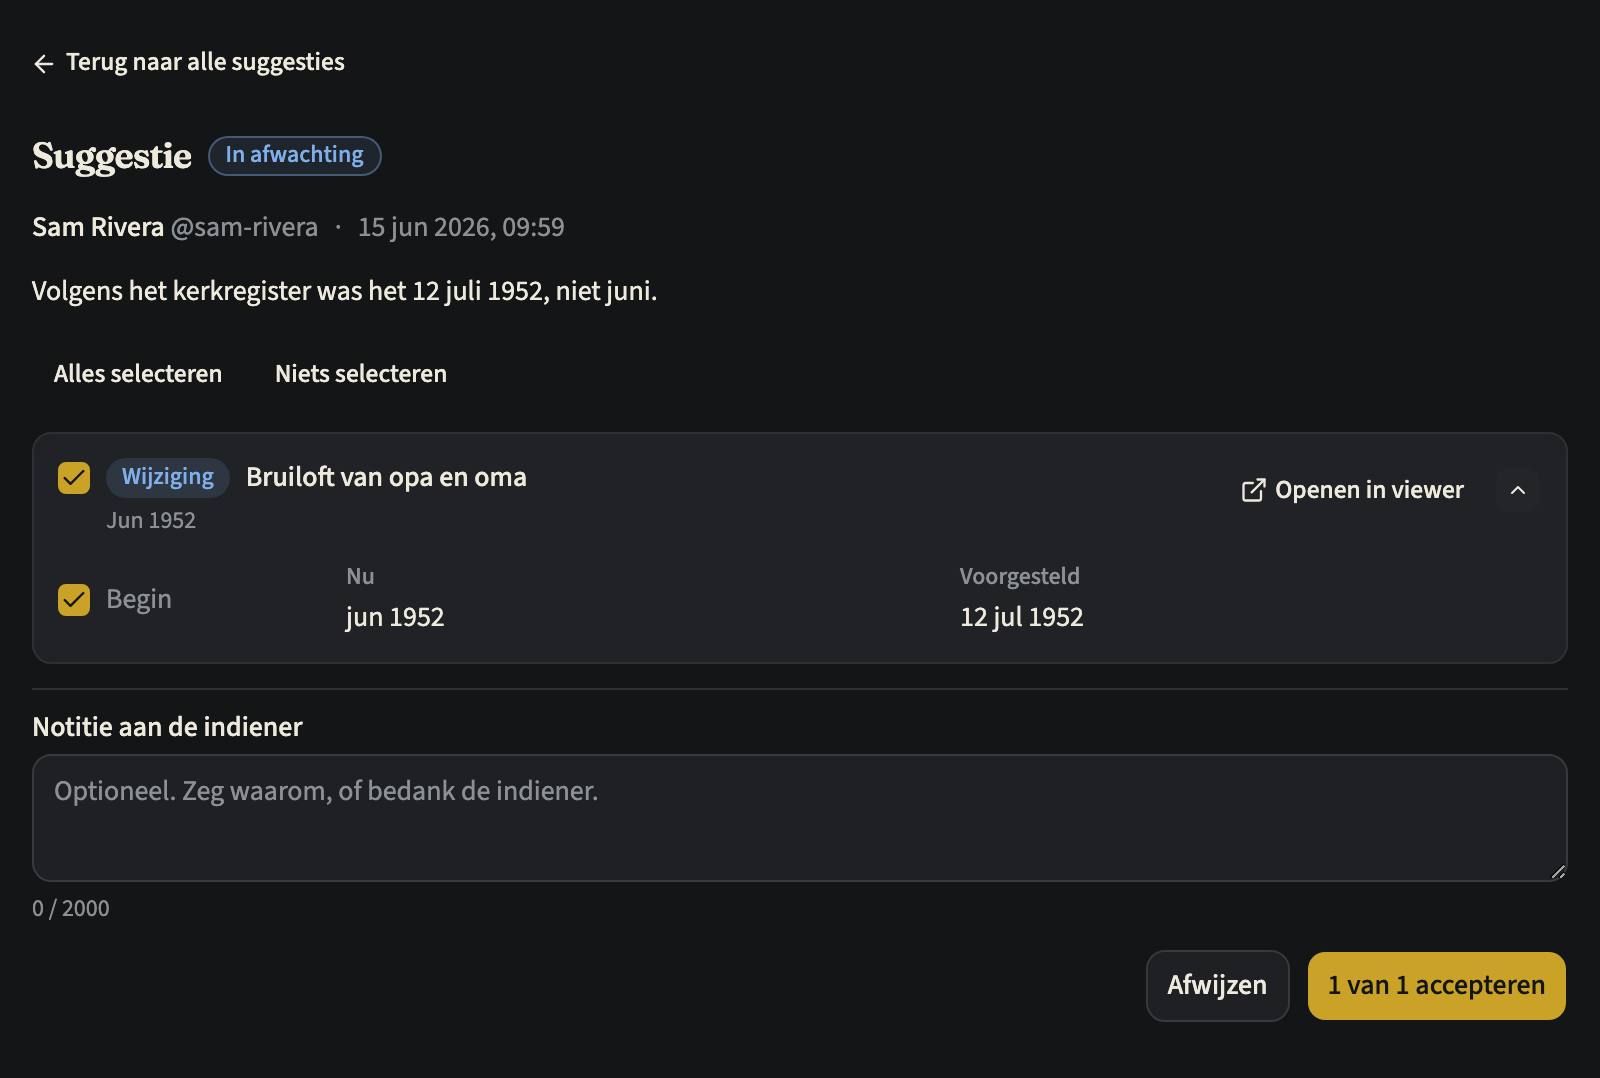This screenshot has width=1600, height=1078.
Task: Click the timestamp '15 jun 2026, 09:59'
Action: coord(461,228)
